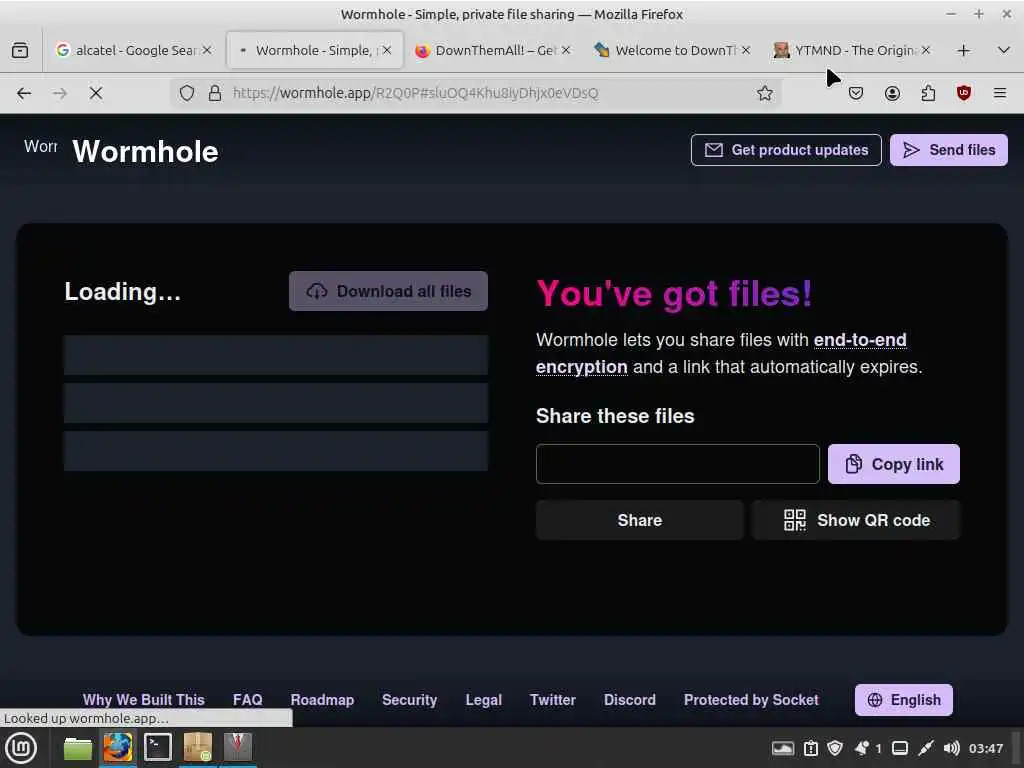Click the Share button
This screenshot has width=1024, height=768.
(639, 520)
